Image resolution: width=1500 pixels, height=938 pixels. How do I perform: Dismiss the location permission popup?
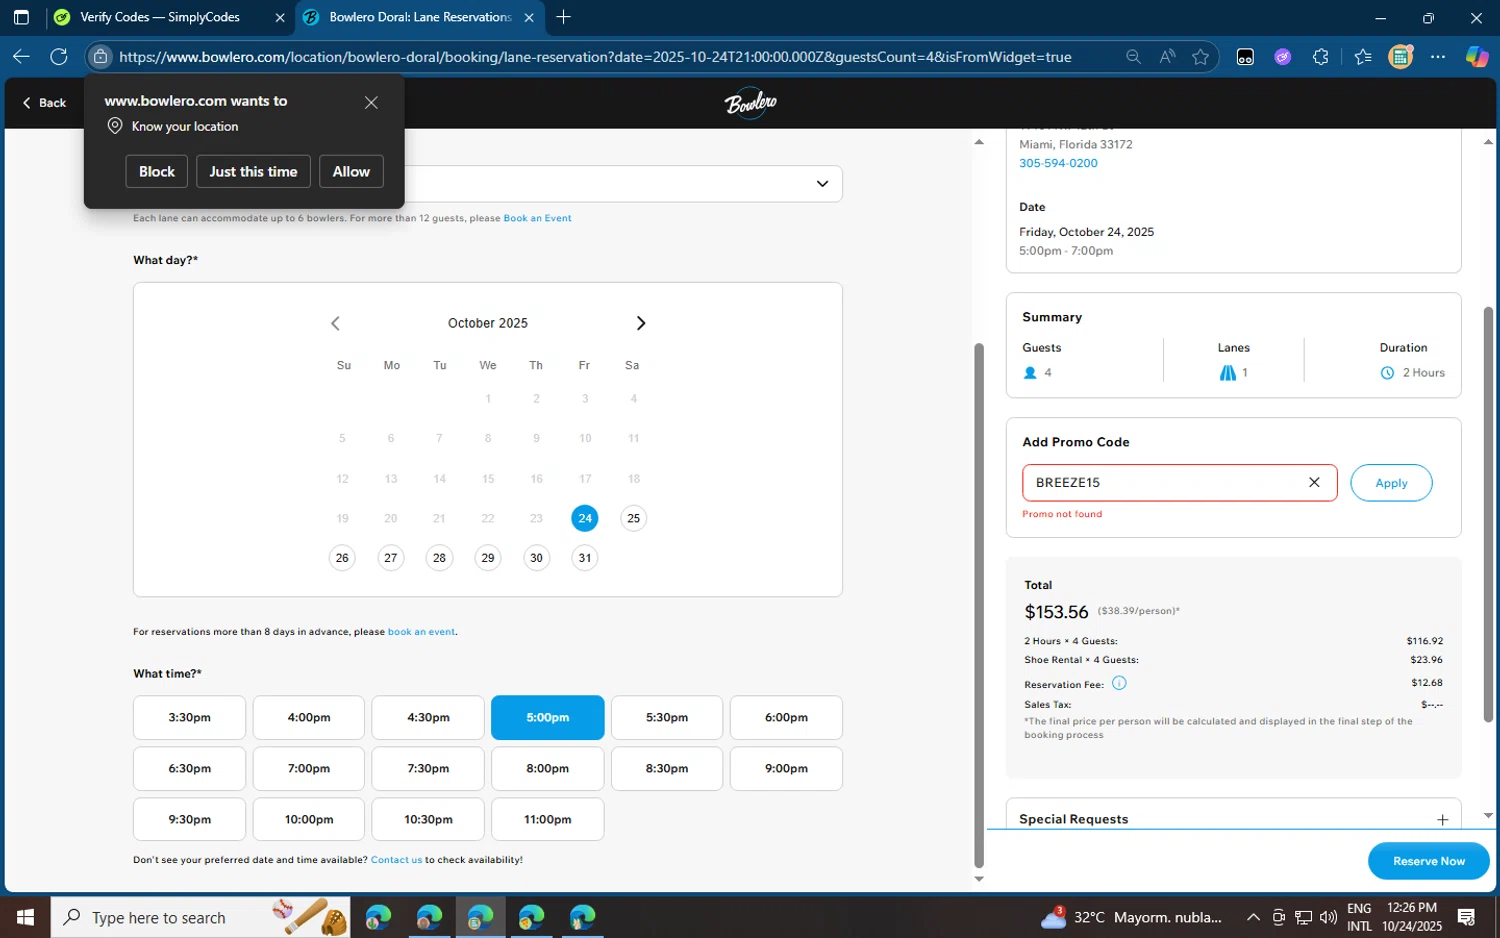point(371,102)
